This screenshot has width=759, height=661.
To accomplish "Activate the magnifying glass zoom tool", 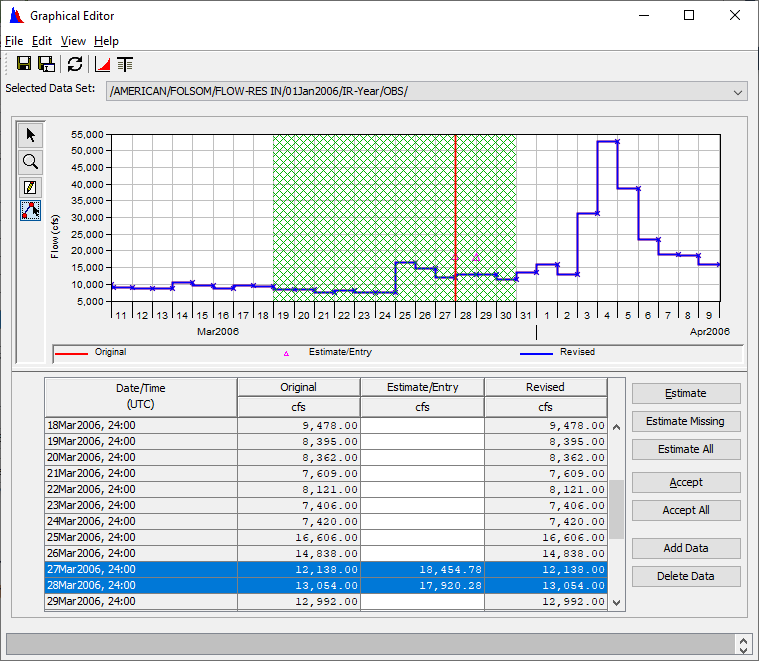I will pos(30,161).
